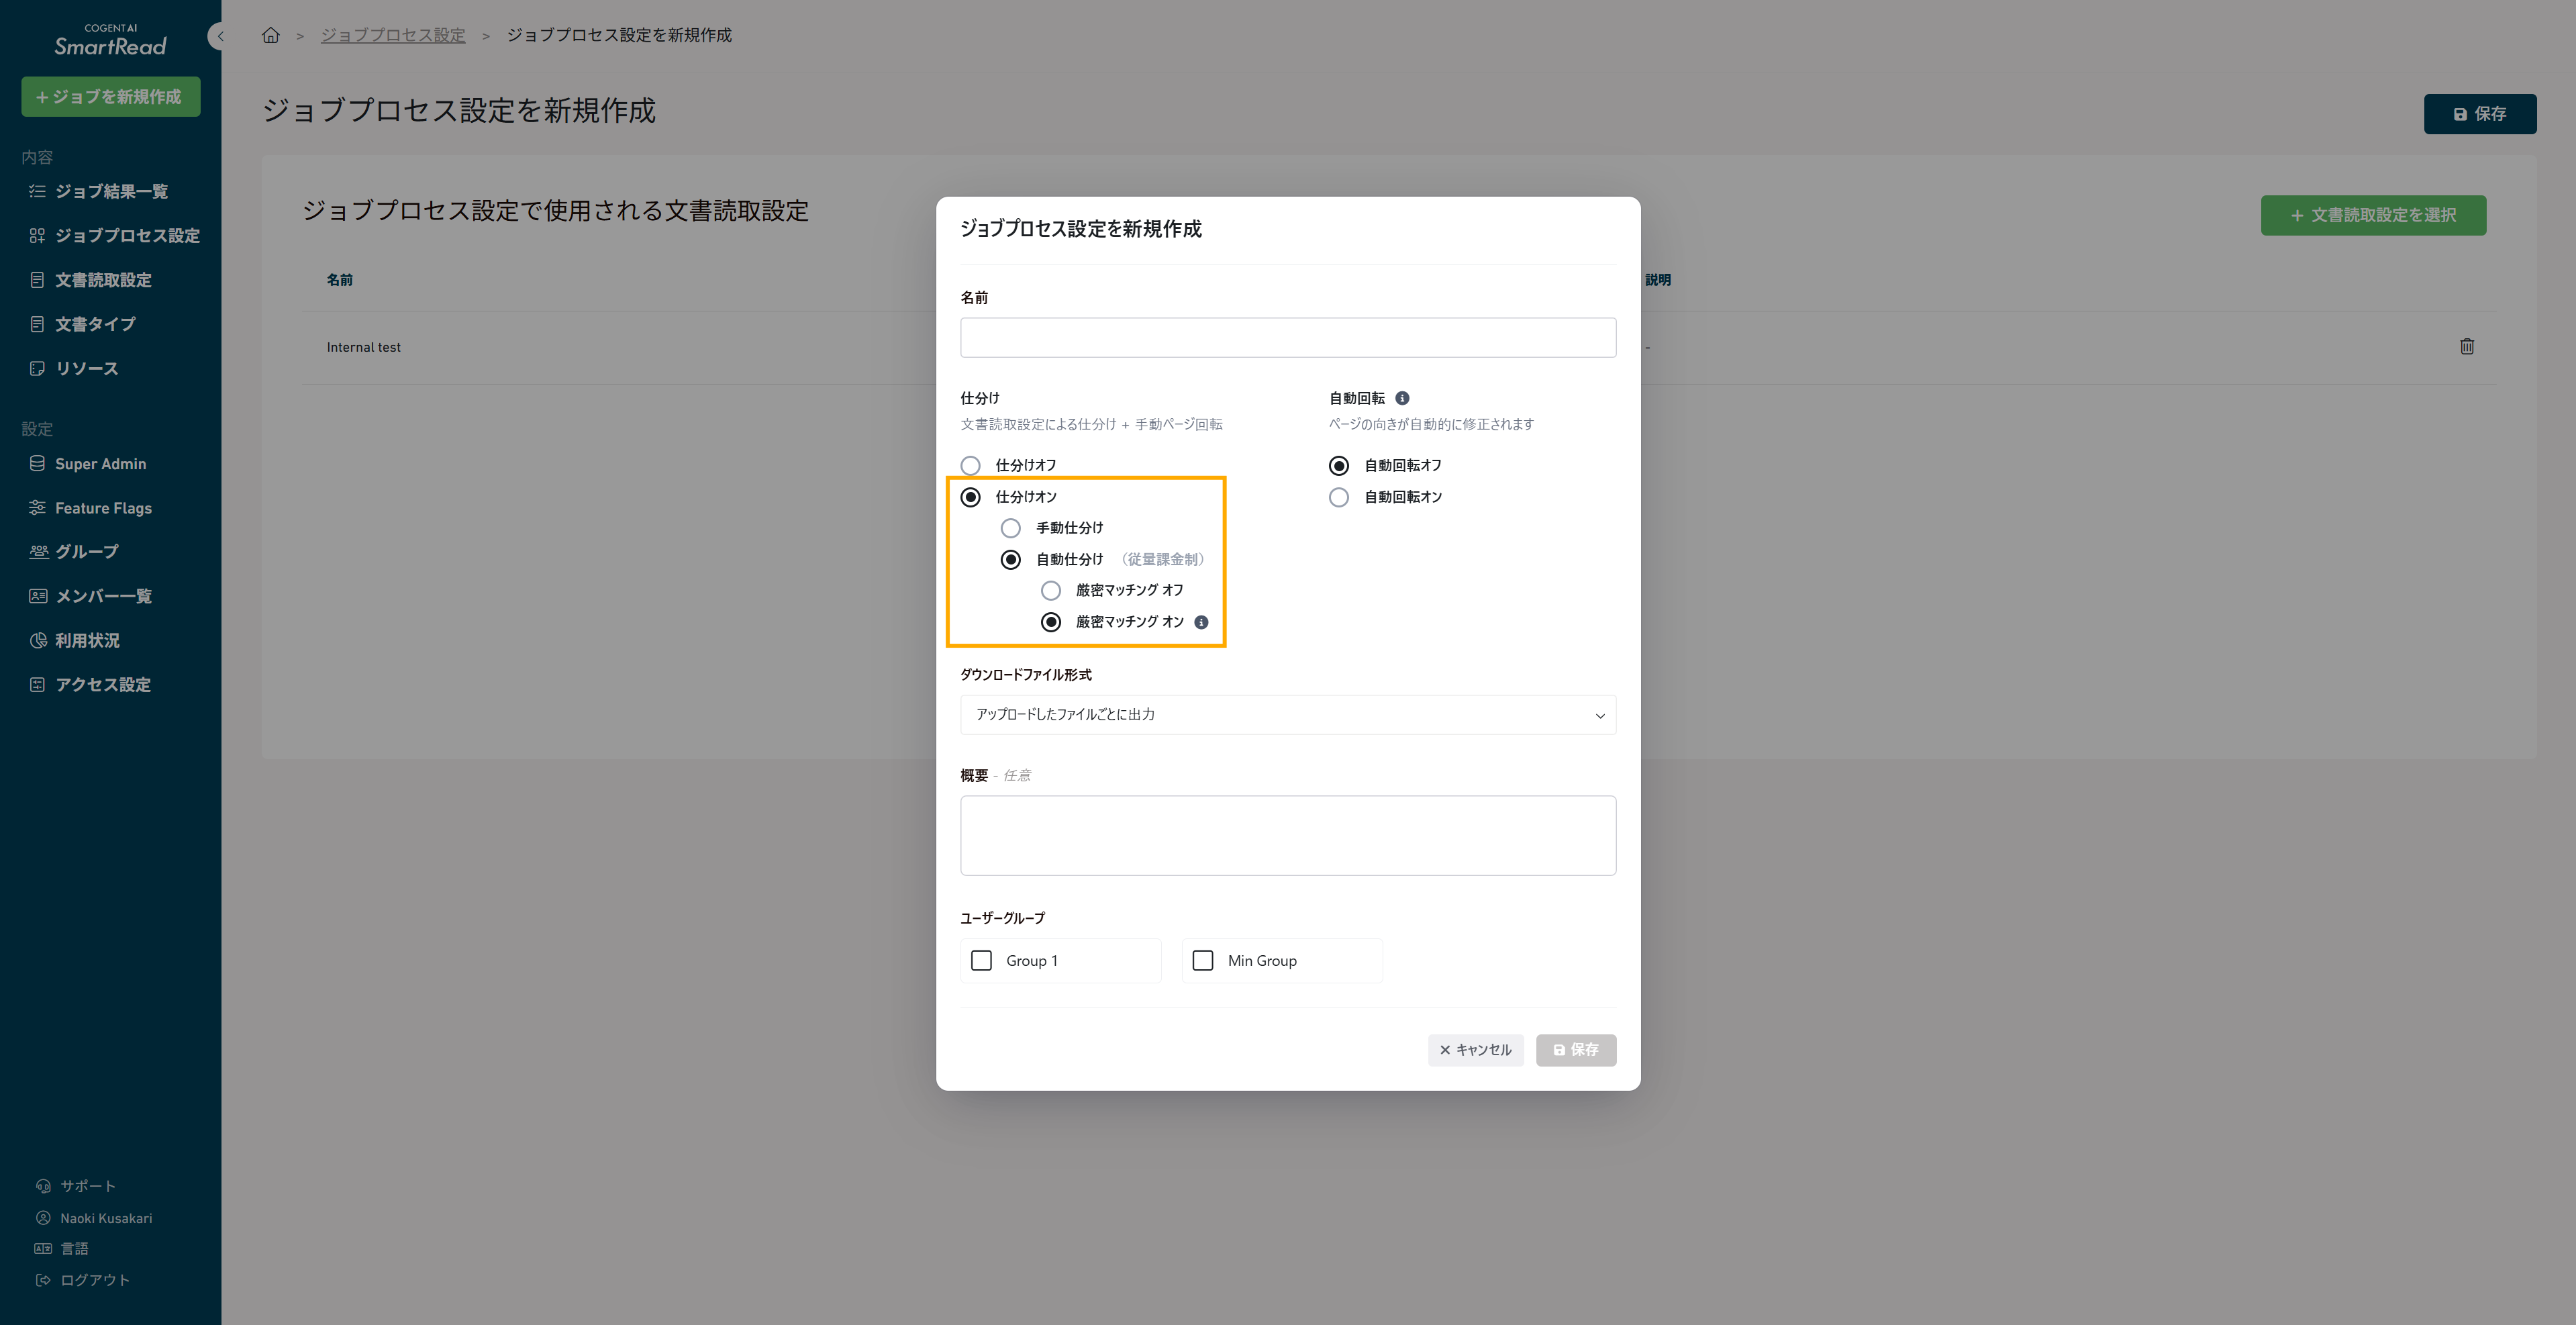Click the 概要 description text area
Viewport: 2576px width, 1325px height.
pyautogui.click(x=1287, y=836)
